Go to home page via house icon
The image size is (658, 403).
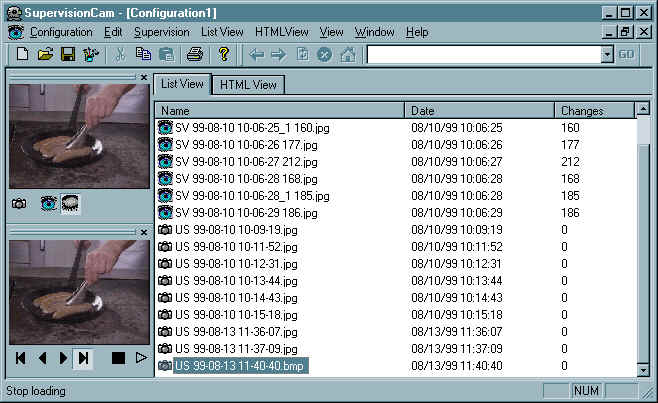coord(348,55)
